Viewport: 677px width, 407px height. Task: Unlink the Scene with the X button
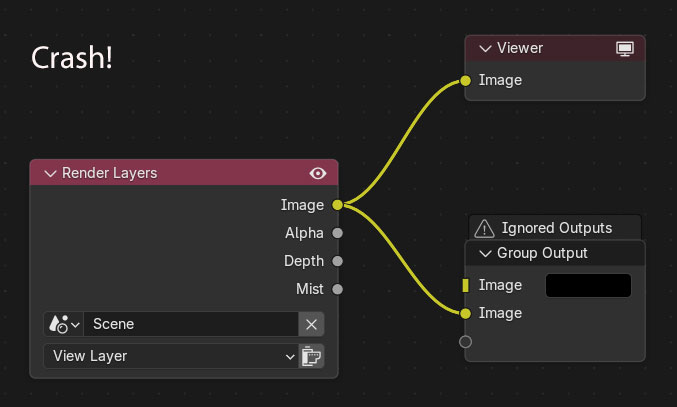[312, 324]
